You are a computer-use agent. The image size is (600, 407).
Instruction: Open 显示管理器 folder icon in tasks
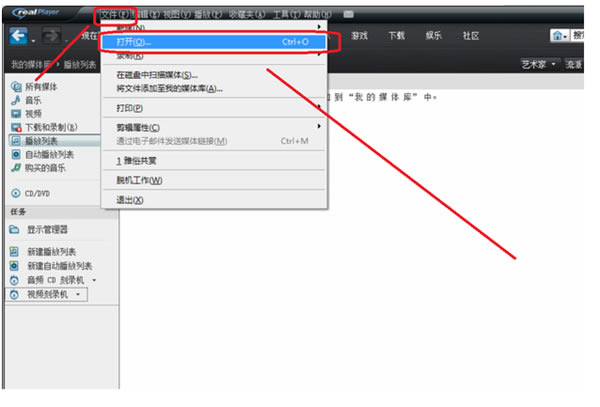click(14, 230)
